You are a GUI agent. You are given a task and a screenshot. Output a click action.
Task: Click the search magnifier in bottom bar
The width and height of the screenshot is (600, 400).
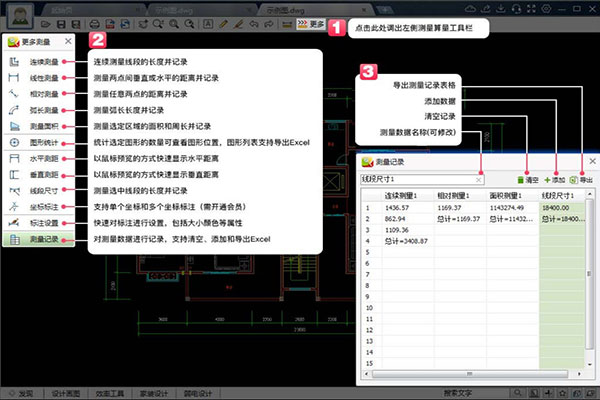click(518, 393)
